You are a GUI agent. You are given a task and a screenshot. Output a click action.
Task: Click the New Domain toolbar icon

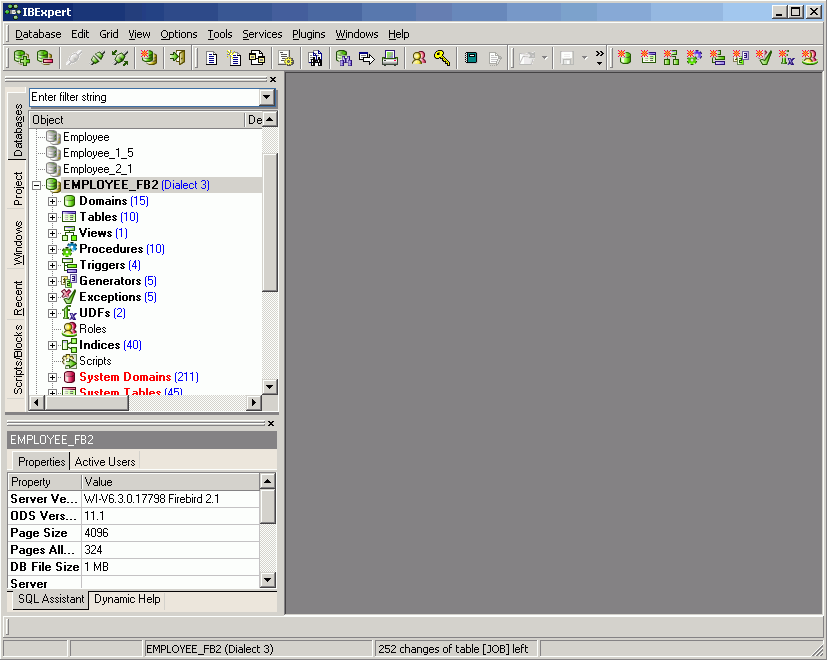coord(625,57)
